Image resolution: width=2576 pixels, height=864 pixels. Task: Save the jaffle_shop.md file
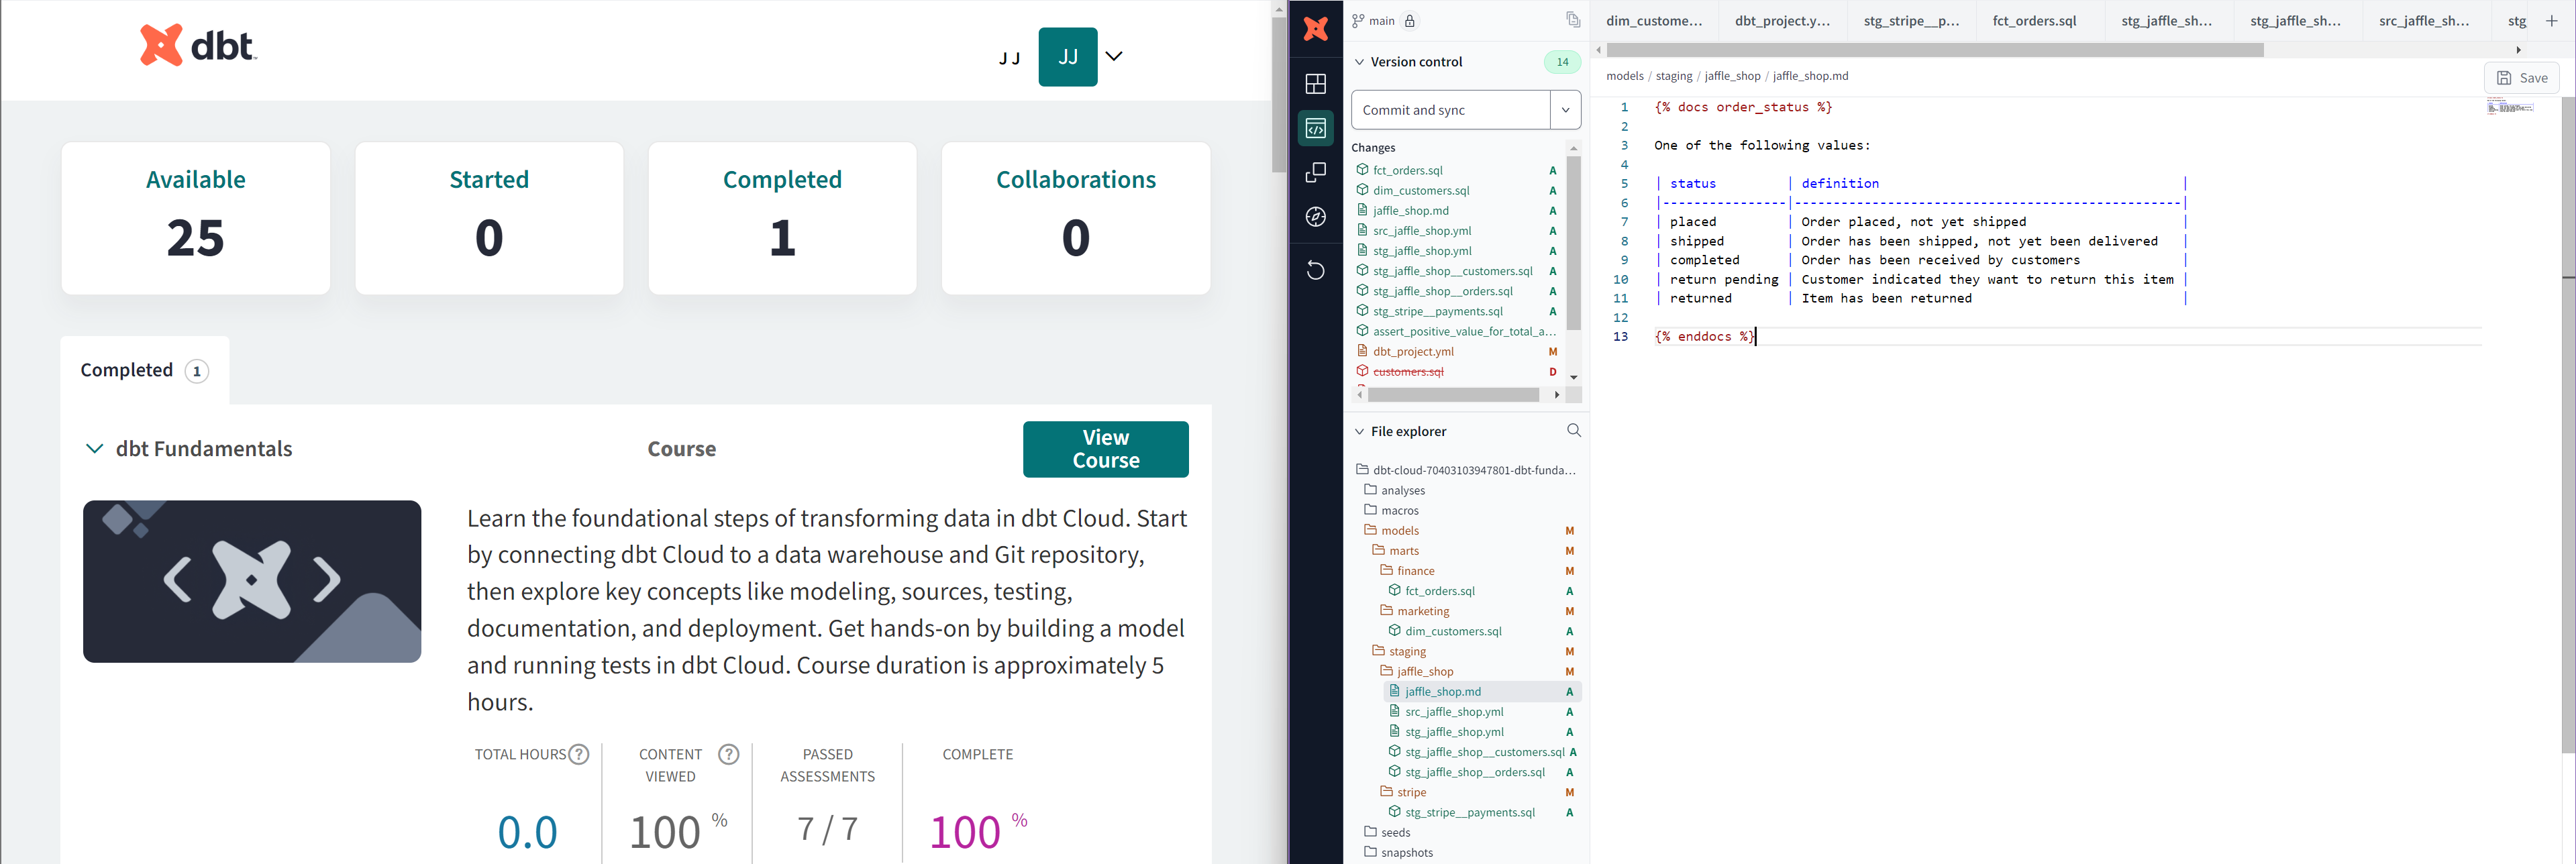pyautogui.click(x=2521, y=78)
